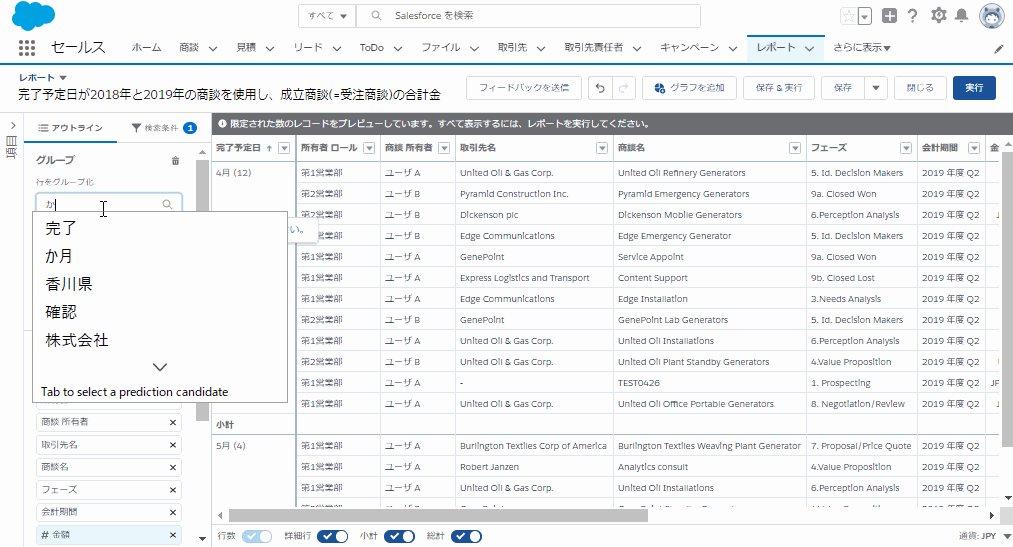Viewport: 1013px width, 547px height.
Task: Remove the 会計期間 column
Action: 172,512
